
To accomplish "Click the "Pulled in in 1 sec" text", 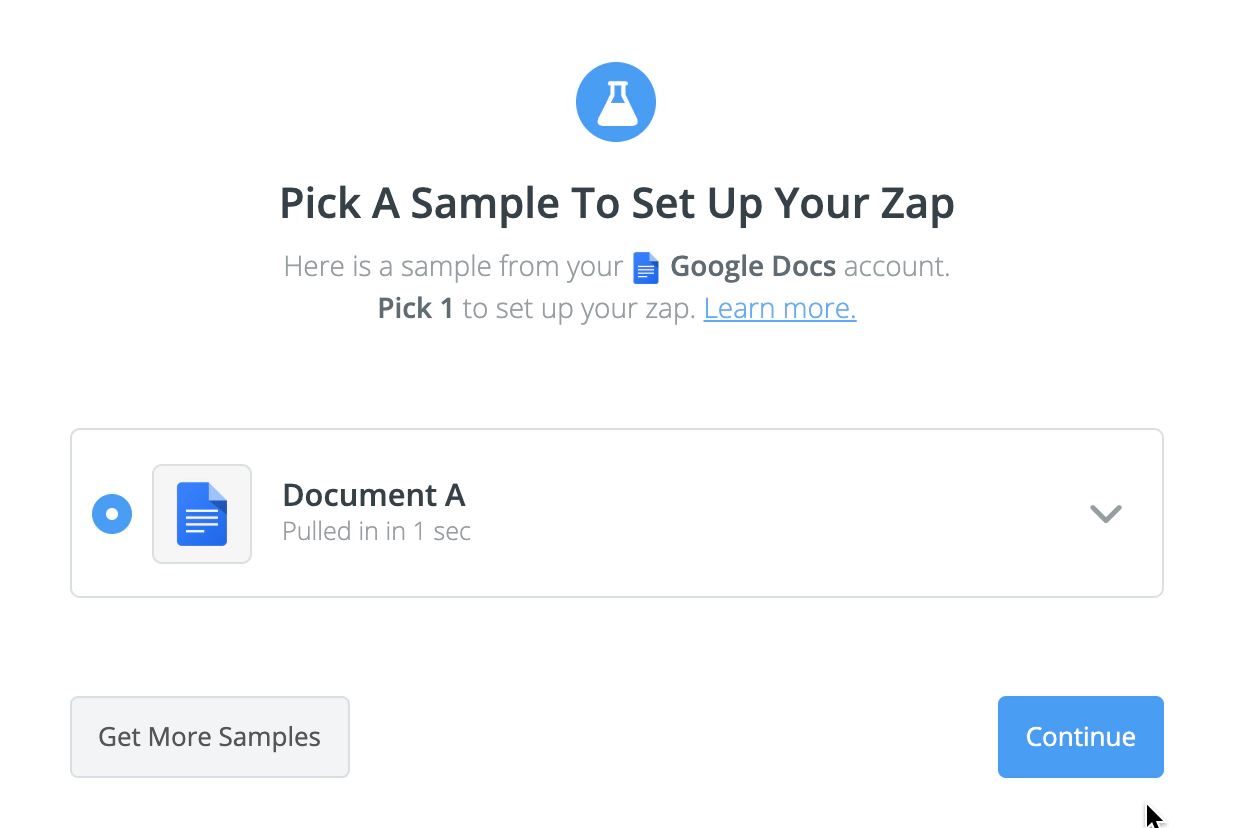I will coord(376,531).
